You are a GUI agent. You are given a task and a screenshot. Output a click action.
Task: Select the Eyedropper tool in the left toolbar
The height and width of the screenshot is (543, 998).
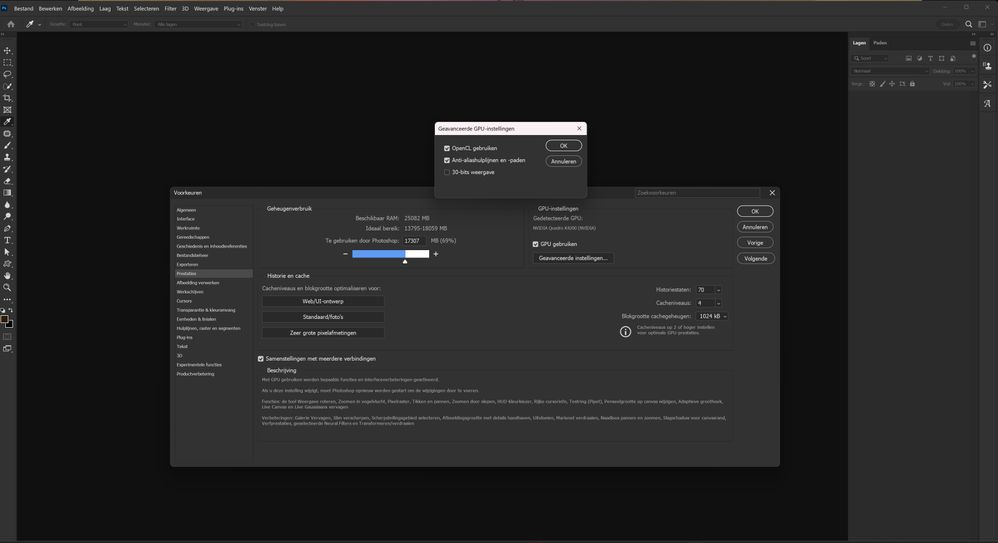(x=7, y=122)
